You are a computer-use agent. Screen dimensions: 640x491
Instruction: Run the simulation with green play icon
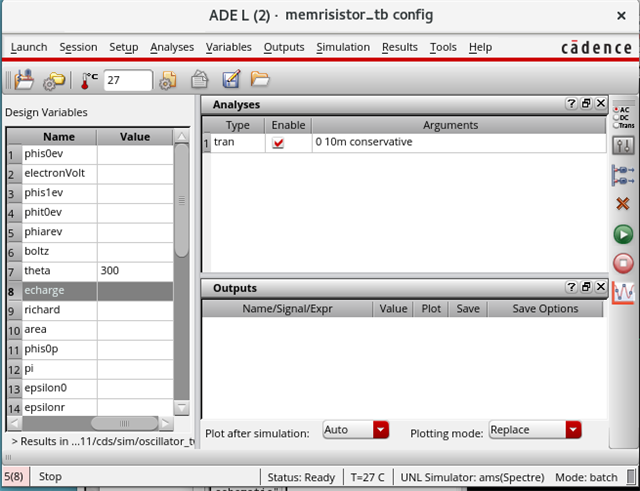coord(623,234)
